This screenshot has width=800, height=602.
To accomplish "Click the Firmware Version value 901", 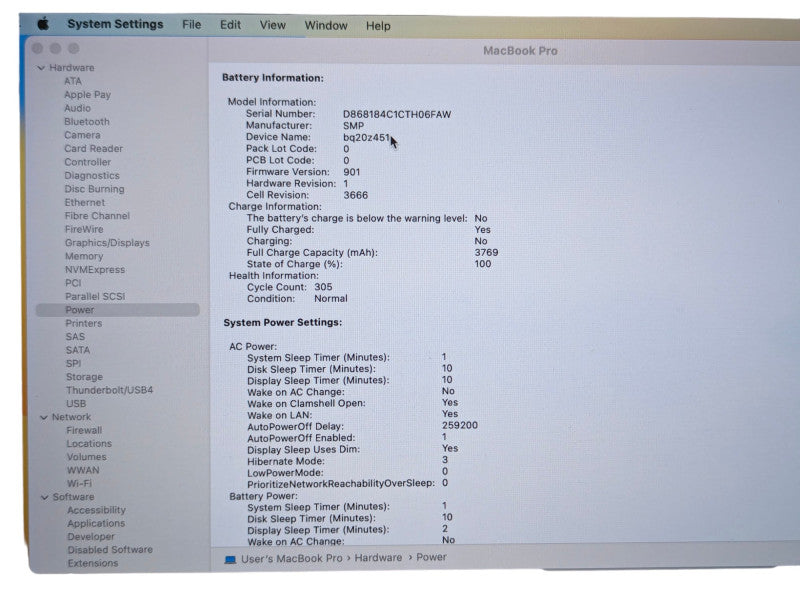I will (x=352, y=172).
